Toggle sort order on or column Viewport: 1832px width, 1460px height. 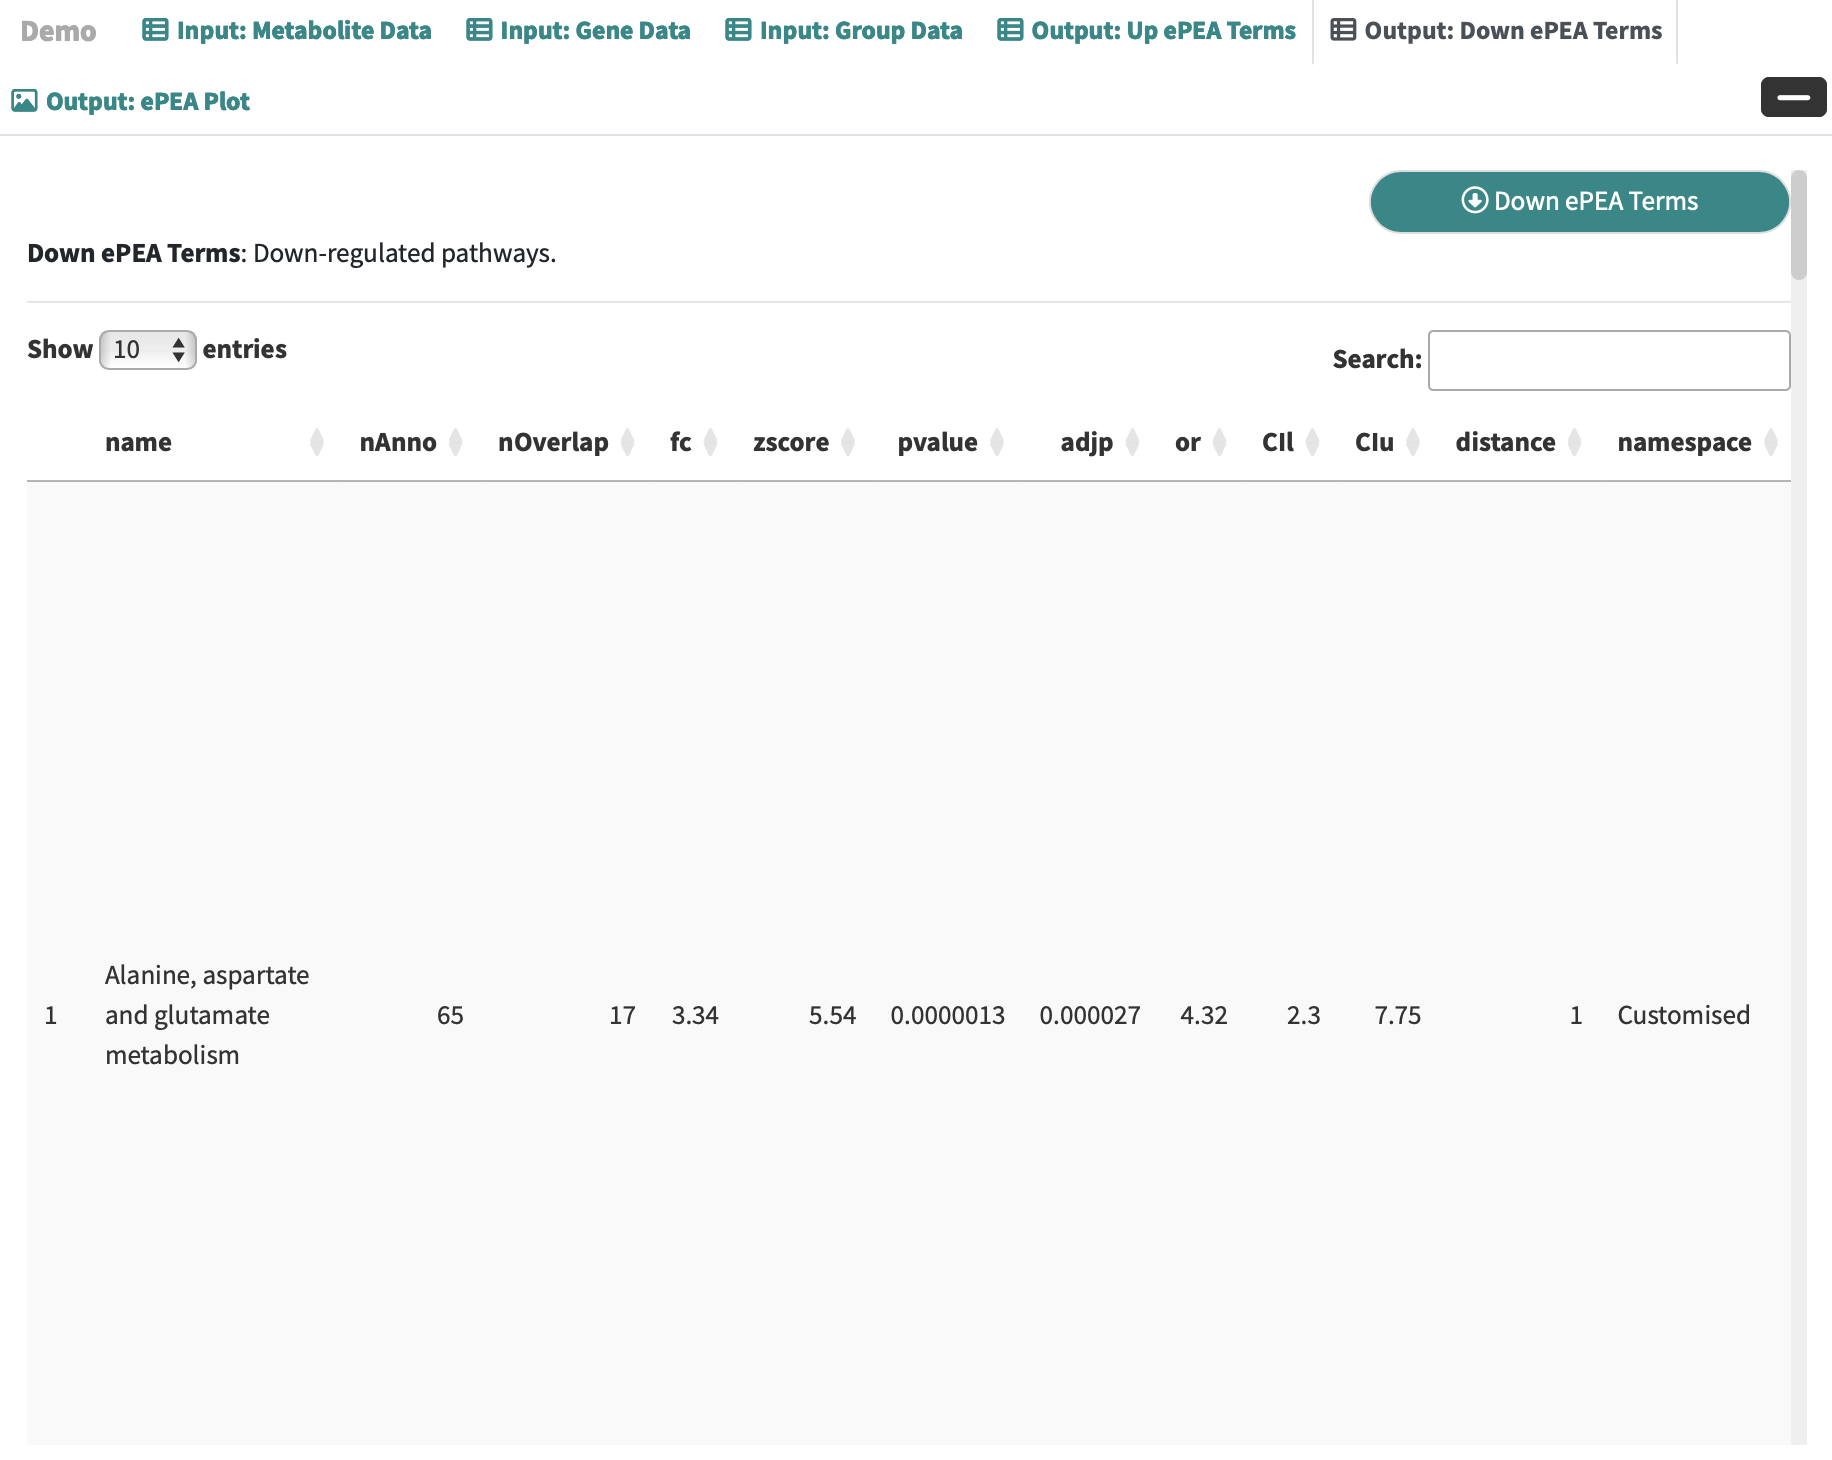[x=1220, y=442]
